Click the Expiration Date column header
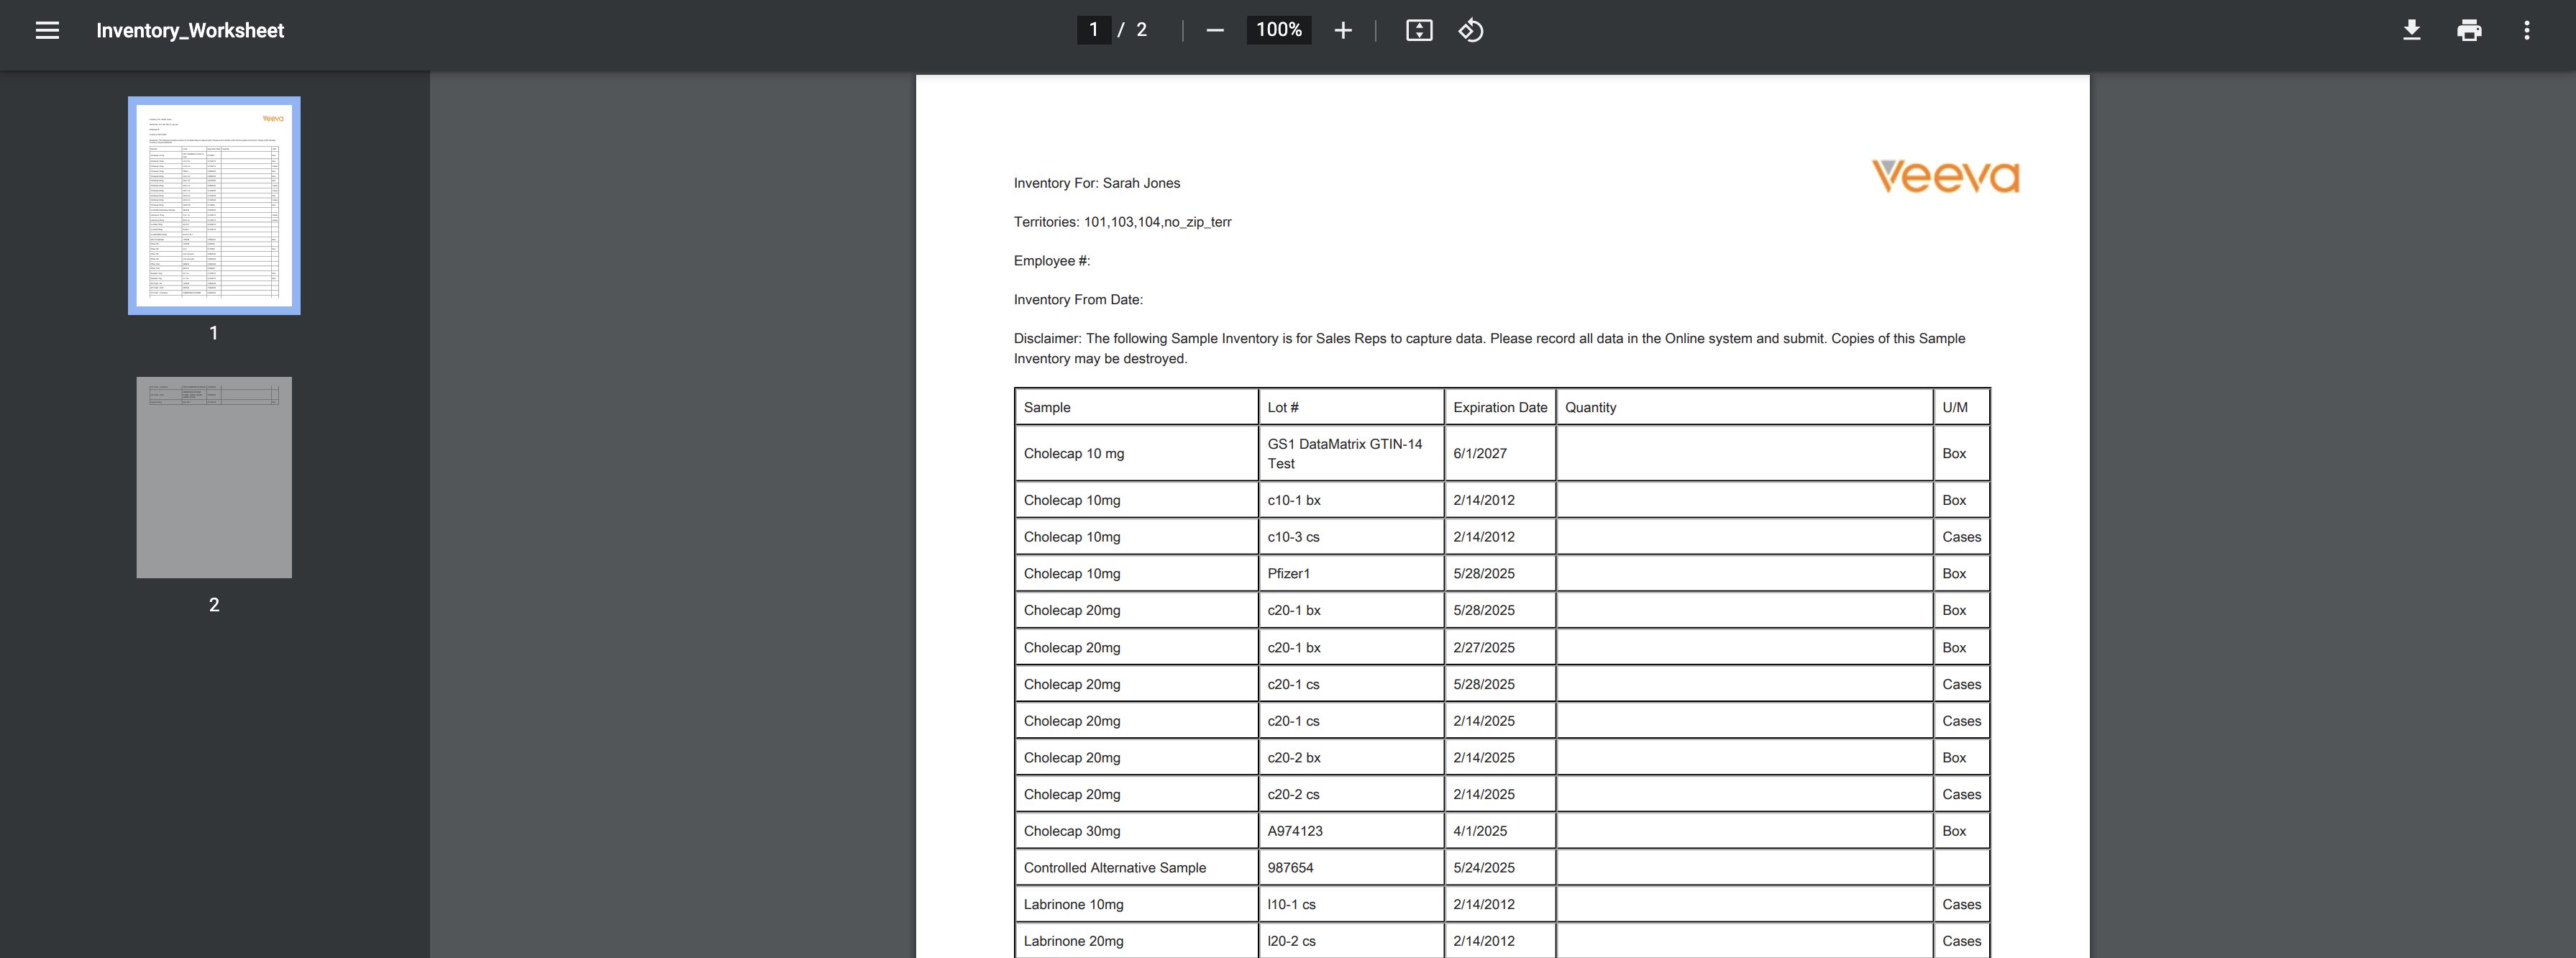 (1499, 407)
